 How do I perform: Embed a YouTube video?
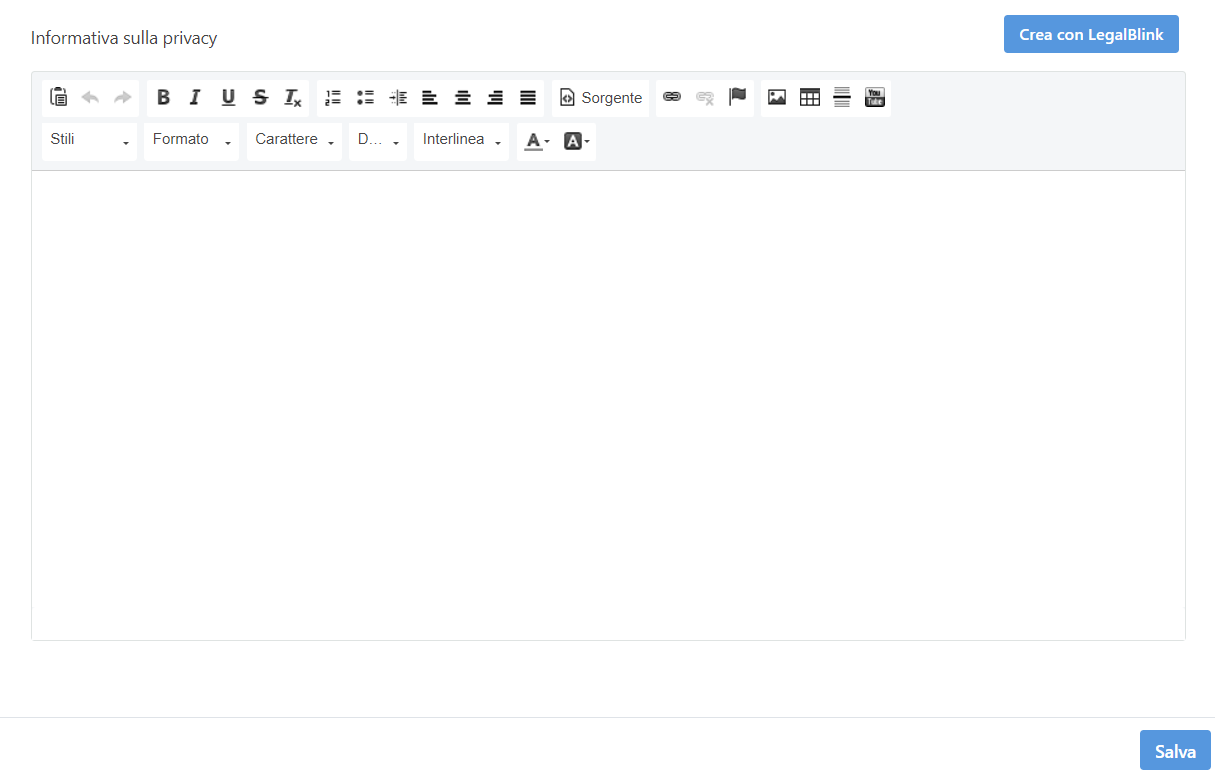[874, 97]
